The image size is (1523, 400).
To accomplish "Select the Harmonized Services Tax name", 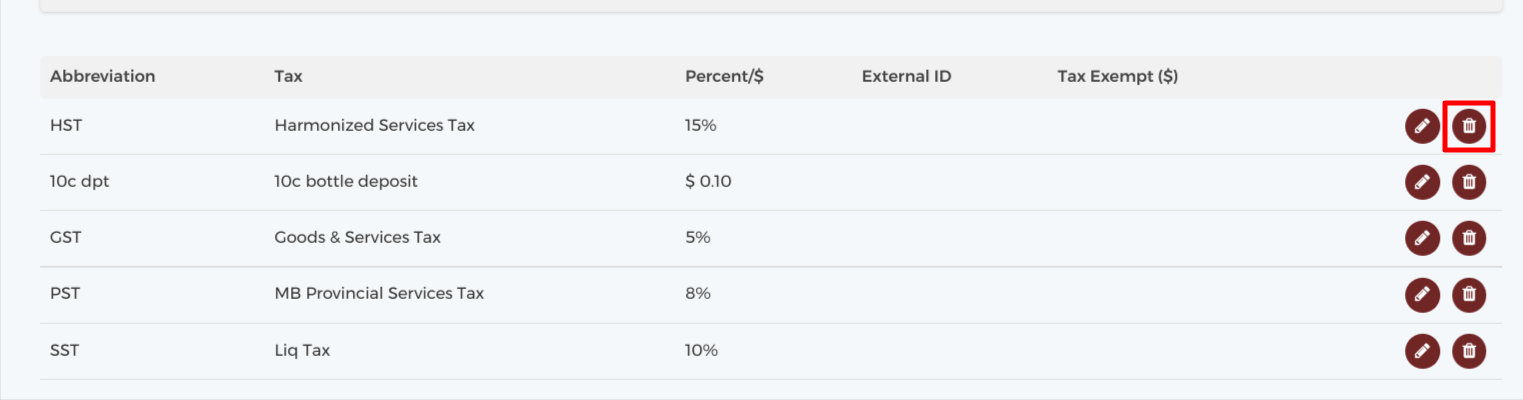I will tap(375, 125).
